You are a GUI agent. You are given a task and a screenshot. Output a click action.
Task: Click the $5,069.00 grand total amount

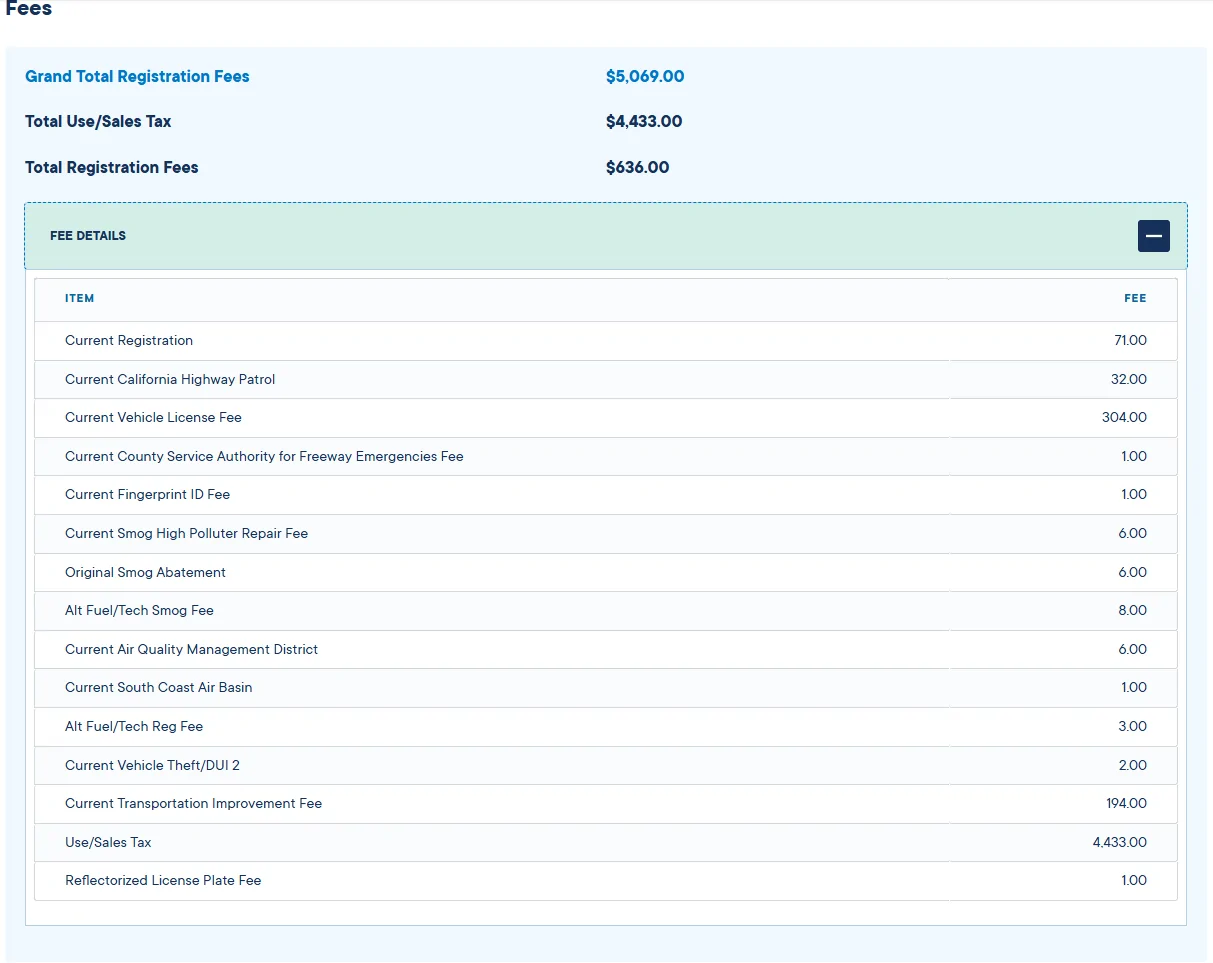[x=645, y=77]
